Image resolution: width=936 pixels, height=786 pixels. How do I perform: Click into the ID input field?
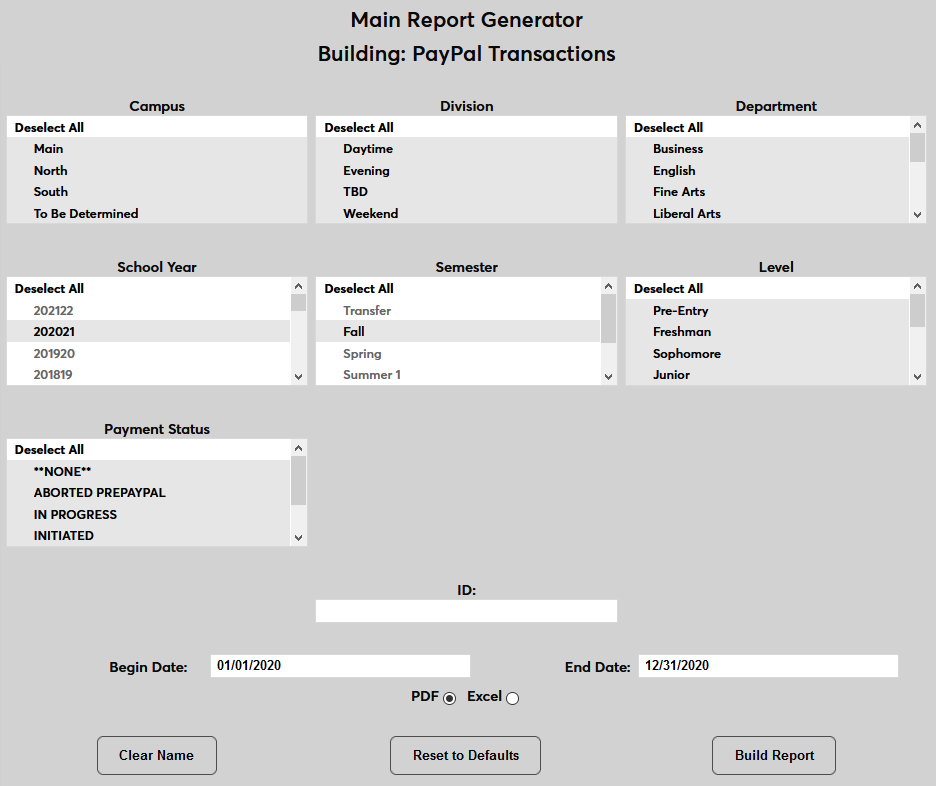pos(466,611)
